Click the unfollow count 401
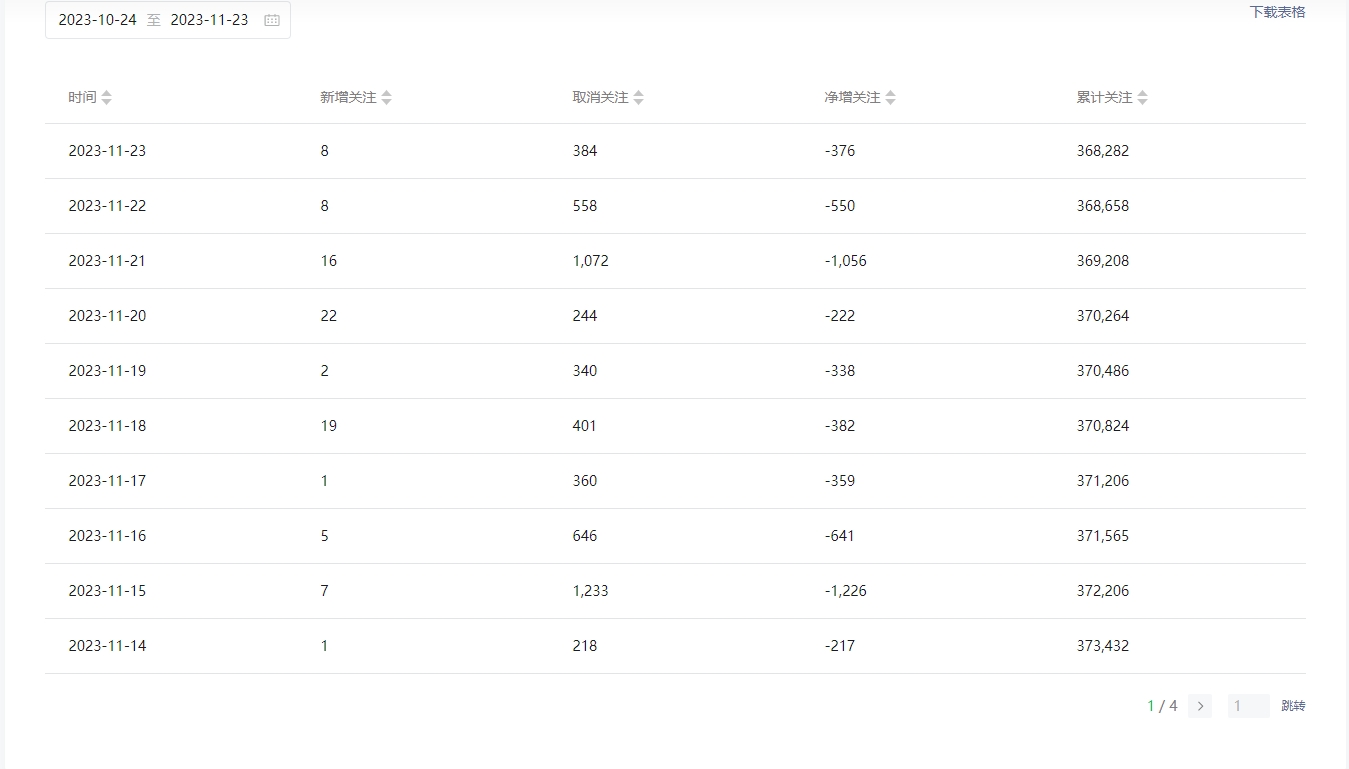This screenshot has width=1349, height=769. pos(585,426)
